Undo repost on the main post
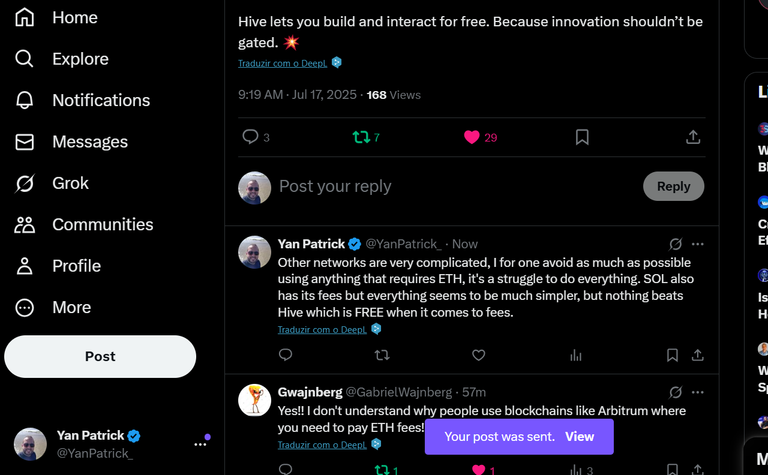The width and height of the screenshot is (768, 475). tap(361, 137)
